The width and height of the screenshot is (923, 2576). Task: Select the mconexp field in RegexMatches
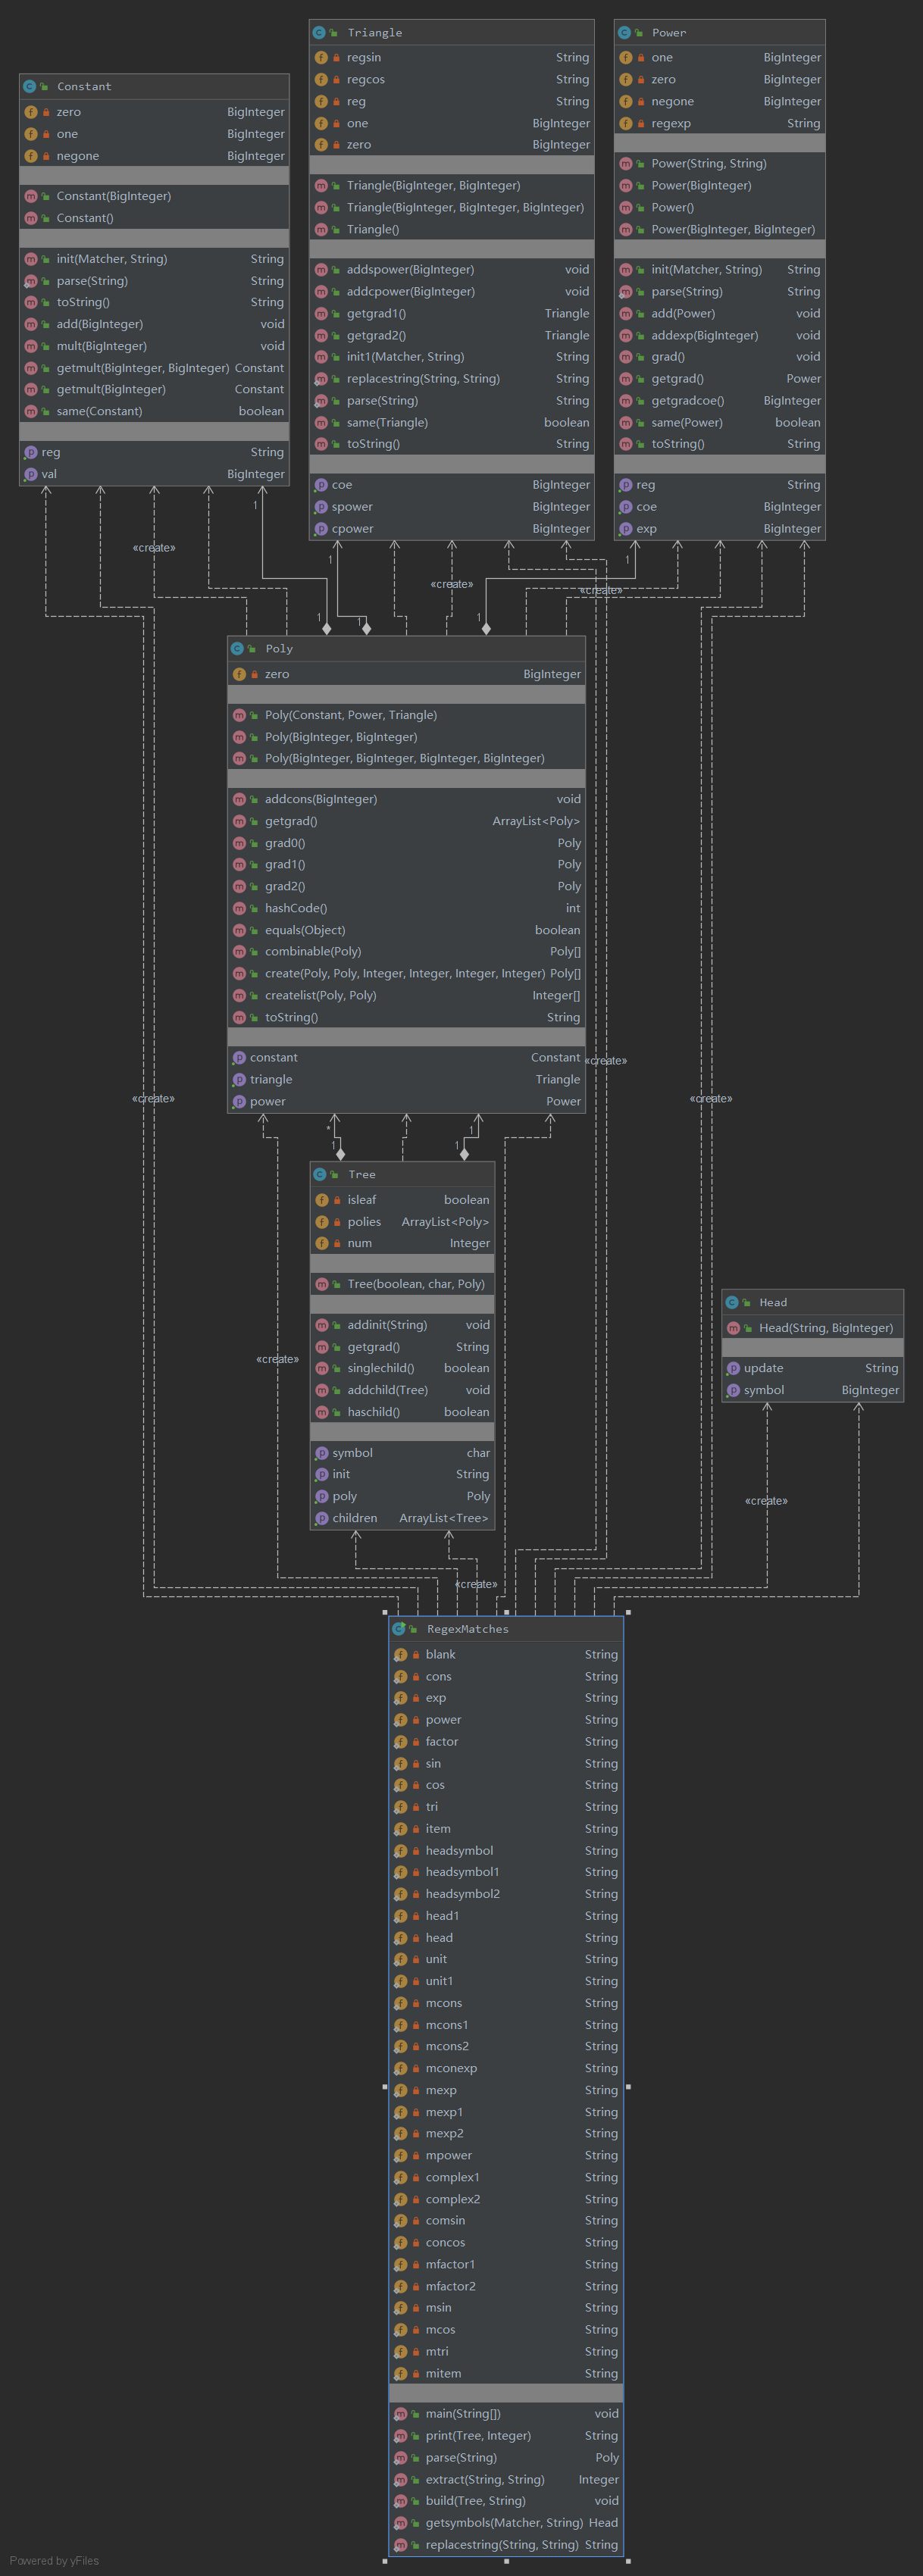click(506, 2069)
